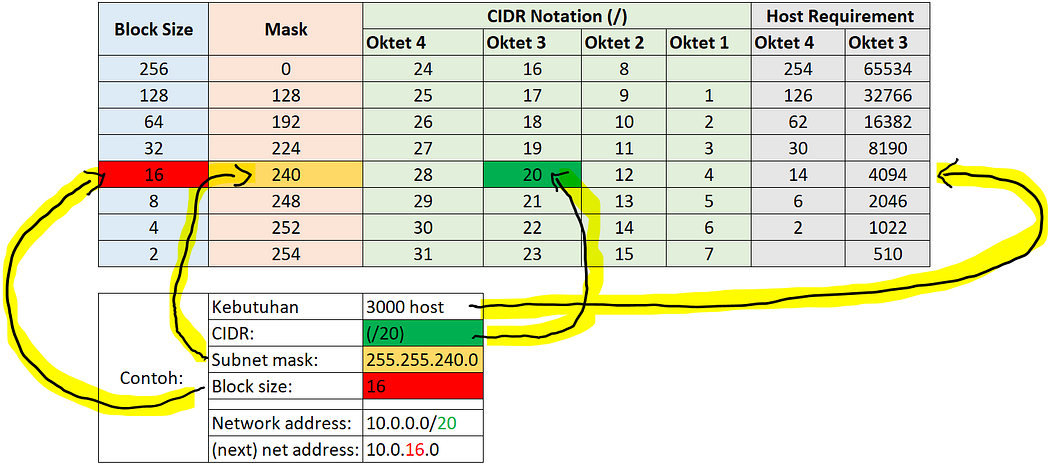Click CIDR cell 31

[423, 253]
